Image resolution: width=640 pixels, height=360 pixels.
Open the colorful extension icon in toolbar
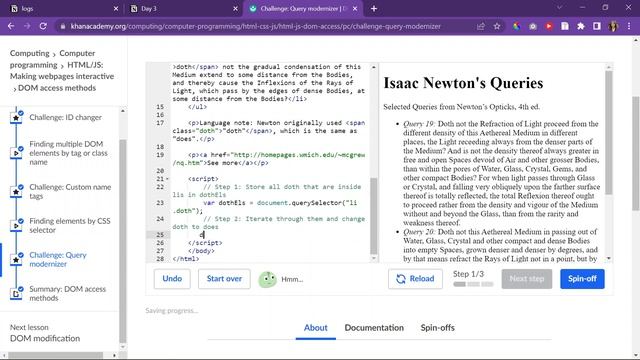point(517,26)
